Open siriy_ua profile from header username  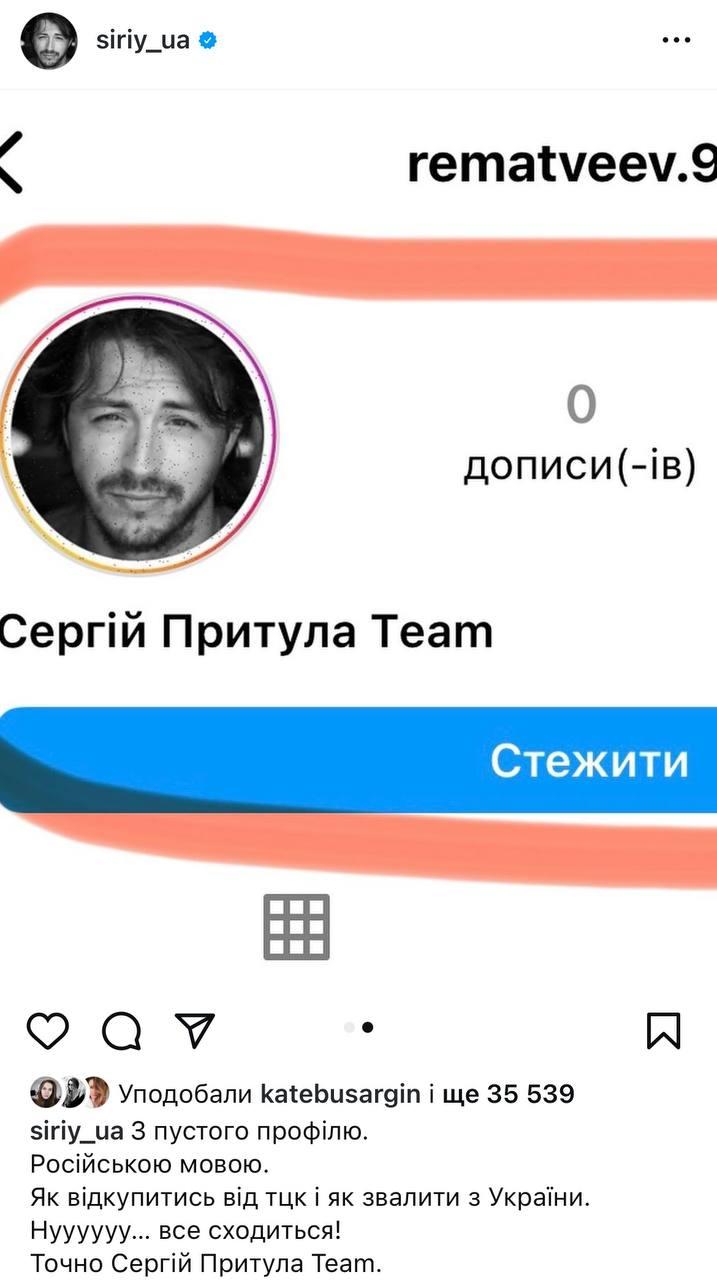142,41
